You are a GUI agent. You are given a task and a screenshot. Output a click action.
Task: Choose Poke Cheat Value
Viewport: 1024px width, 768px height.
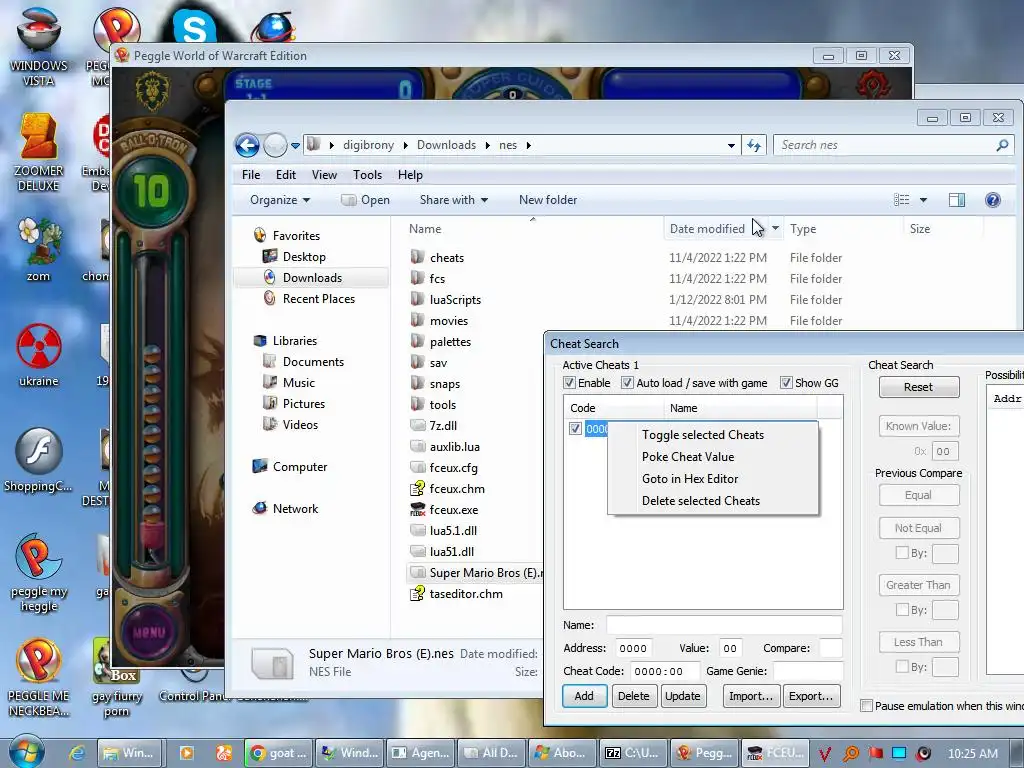(x=688, y=456)
